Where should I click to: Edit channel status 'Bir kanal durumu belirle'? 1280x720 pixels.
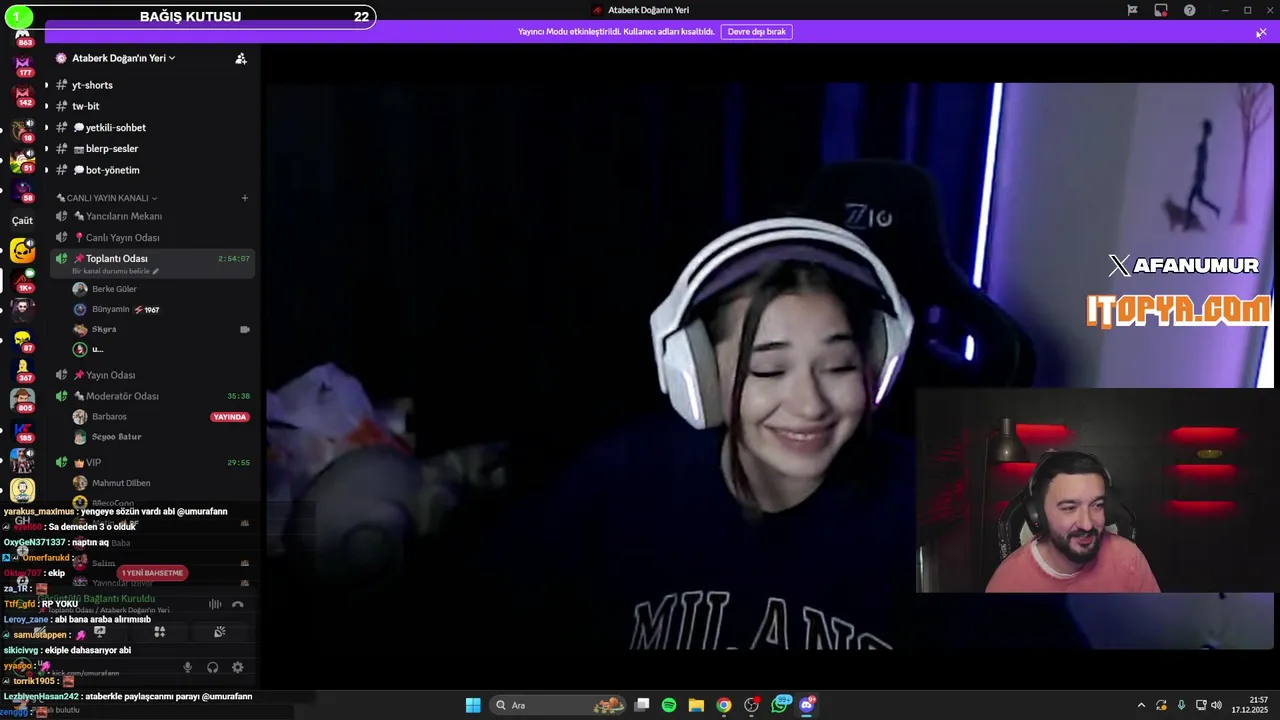click(x=115, y=271)
